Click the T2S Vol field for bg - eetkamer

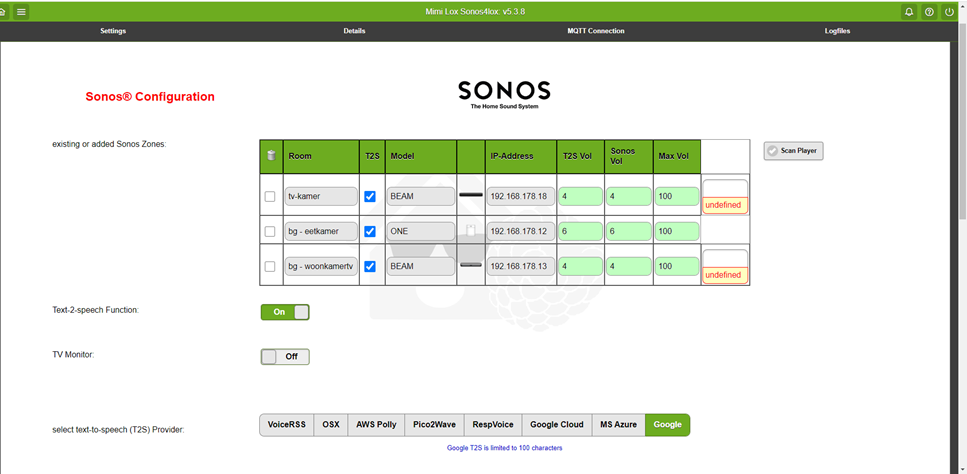580,231
